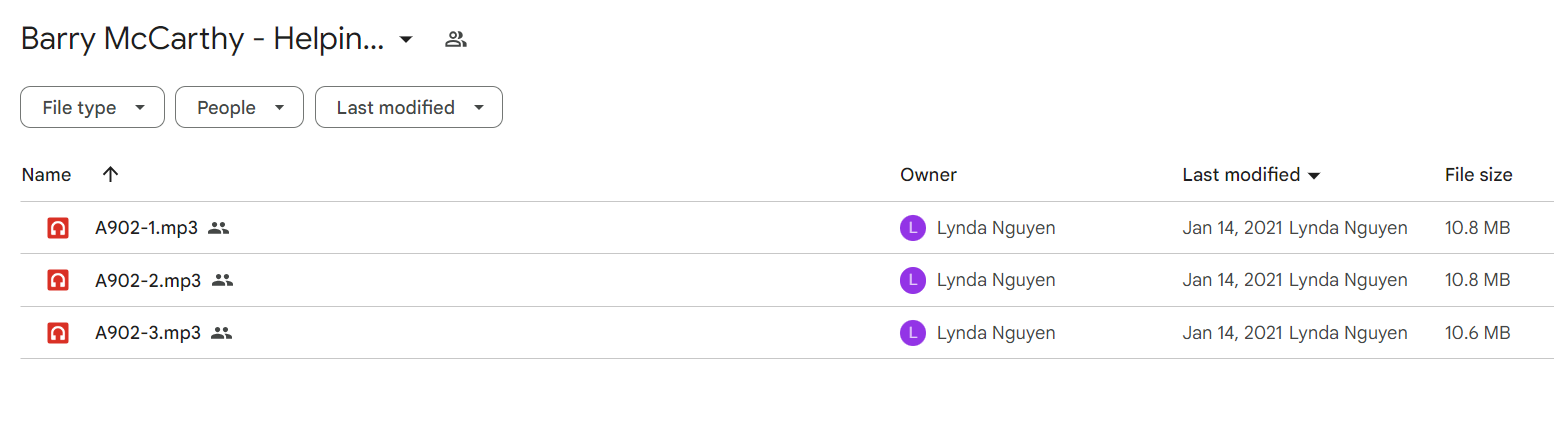Click Lynda Nguyen's avatar in the A902-1.mp3 row
1554x445 pixels.
tap(912, 228)
